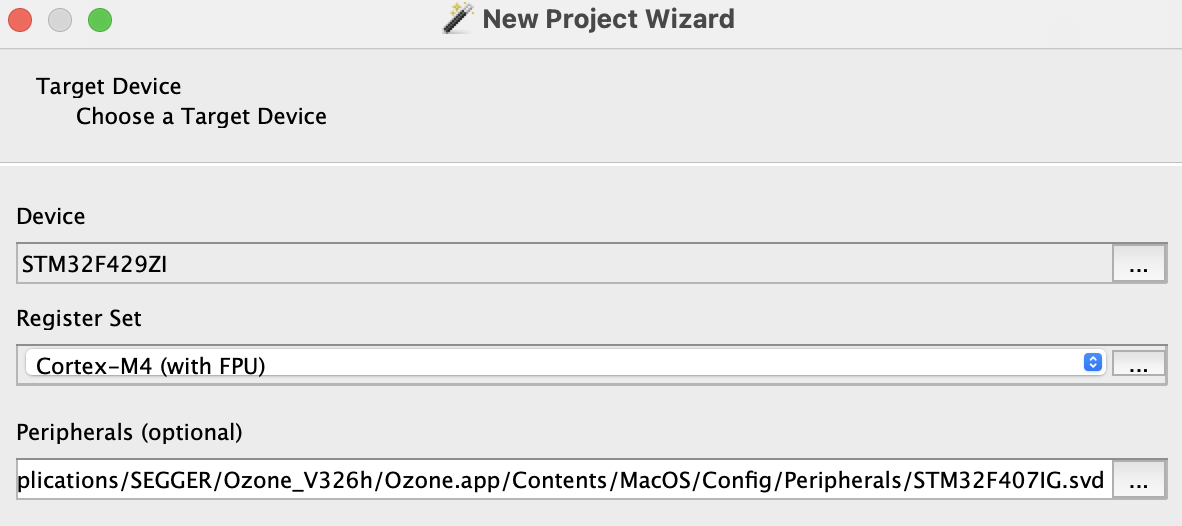Minimize the wizard with the gray button
Image resolution: width=1182 pixels, height=526 pixels.
point(60,20)
